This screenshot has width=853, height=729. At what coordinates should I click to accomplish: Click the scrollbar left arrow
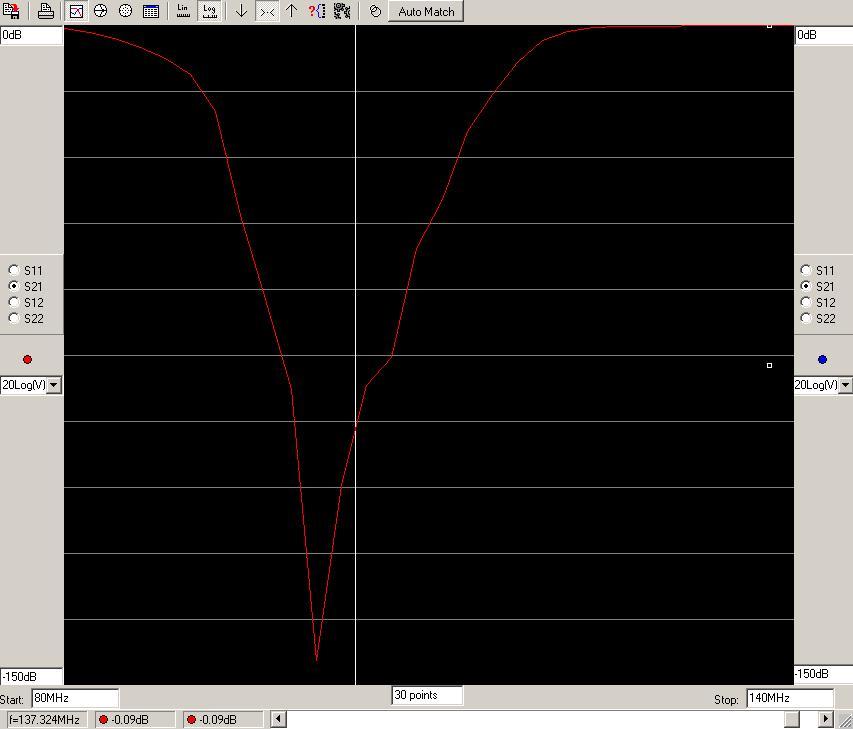[278, 719]
